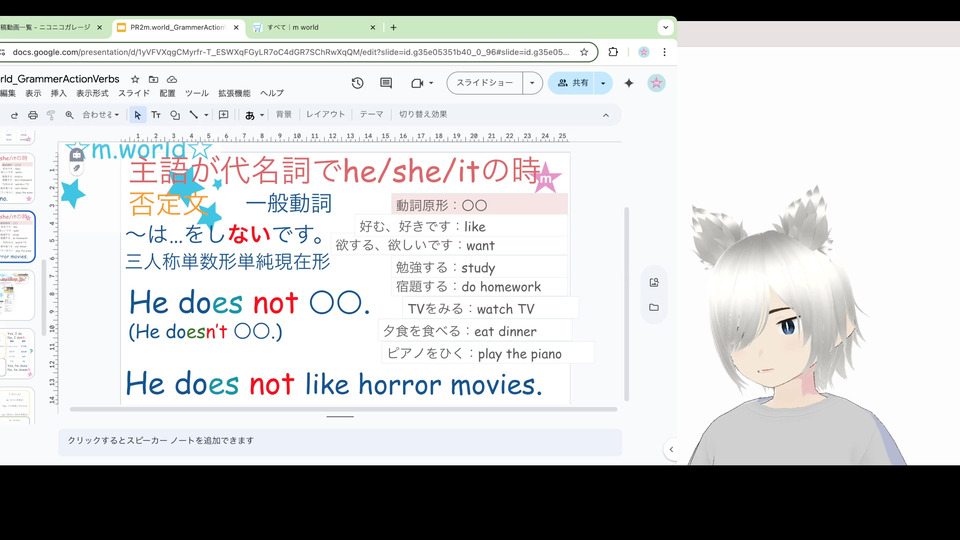The image size is (960, 540).
Task: Open the browser extensions puzzle icon
Action: (613, 52)
